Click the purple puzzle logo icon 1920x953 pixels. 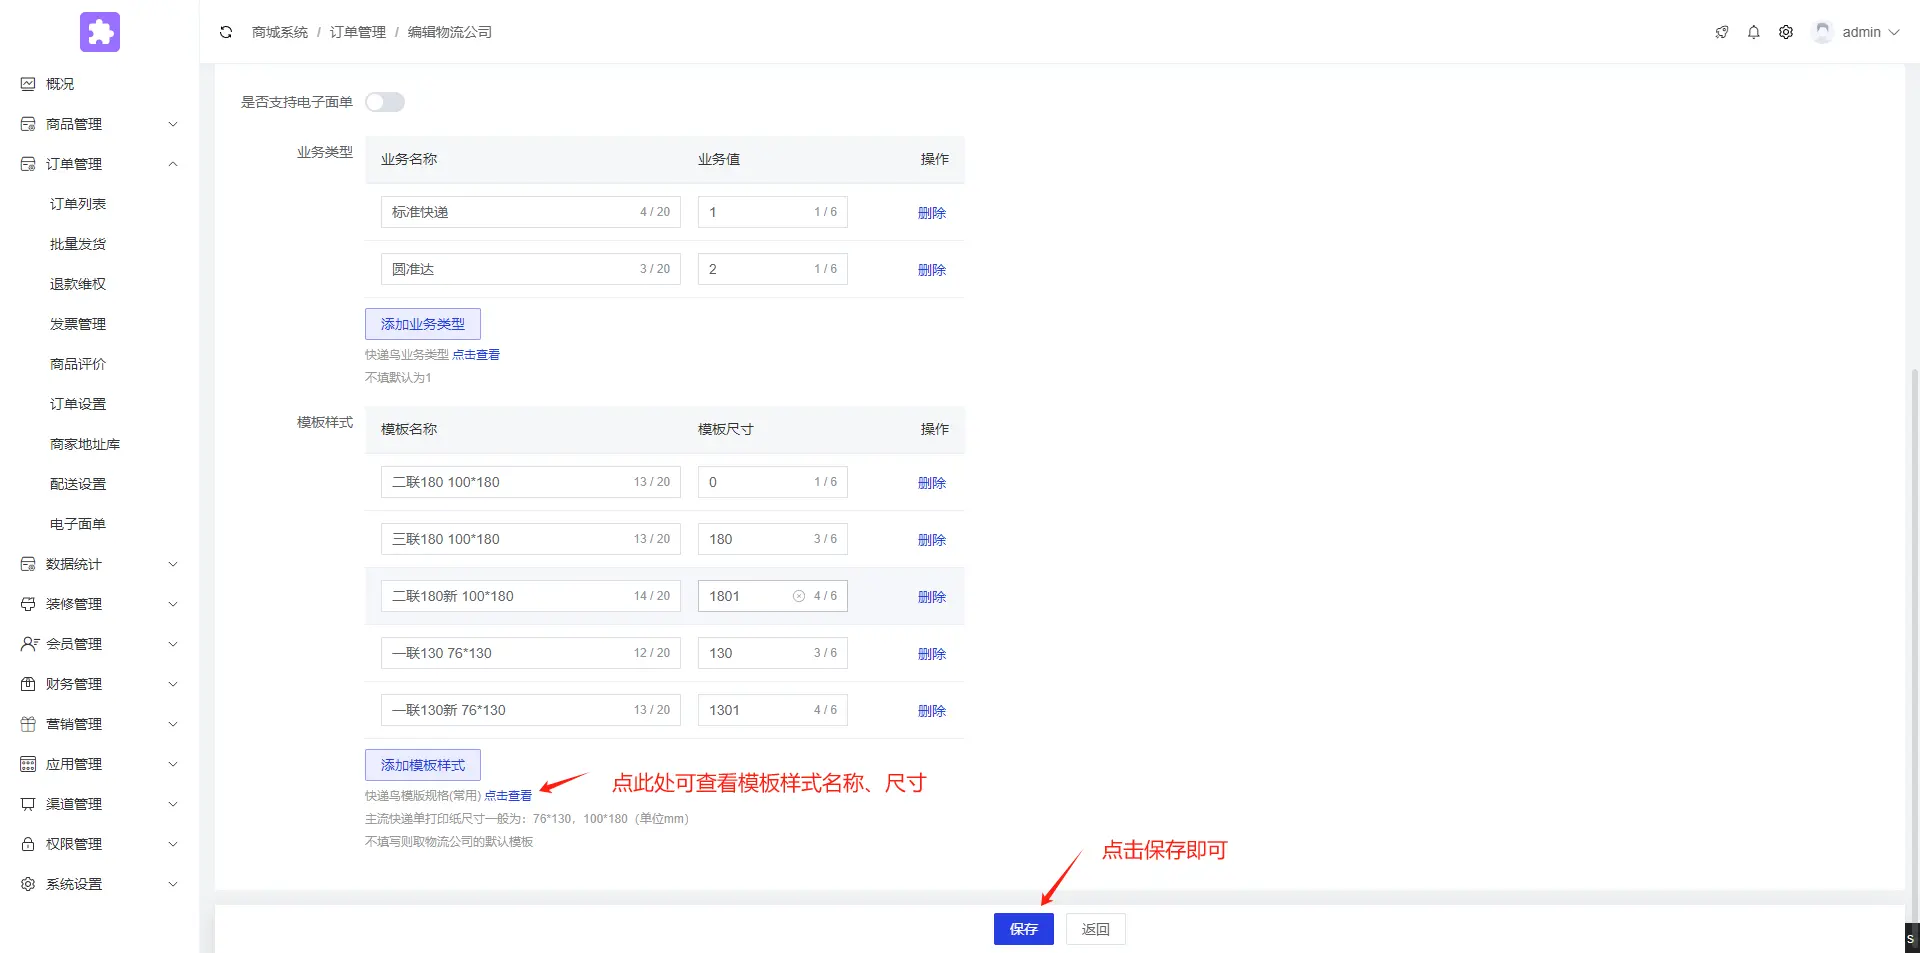pos(100,32)
